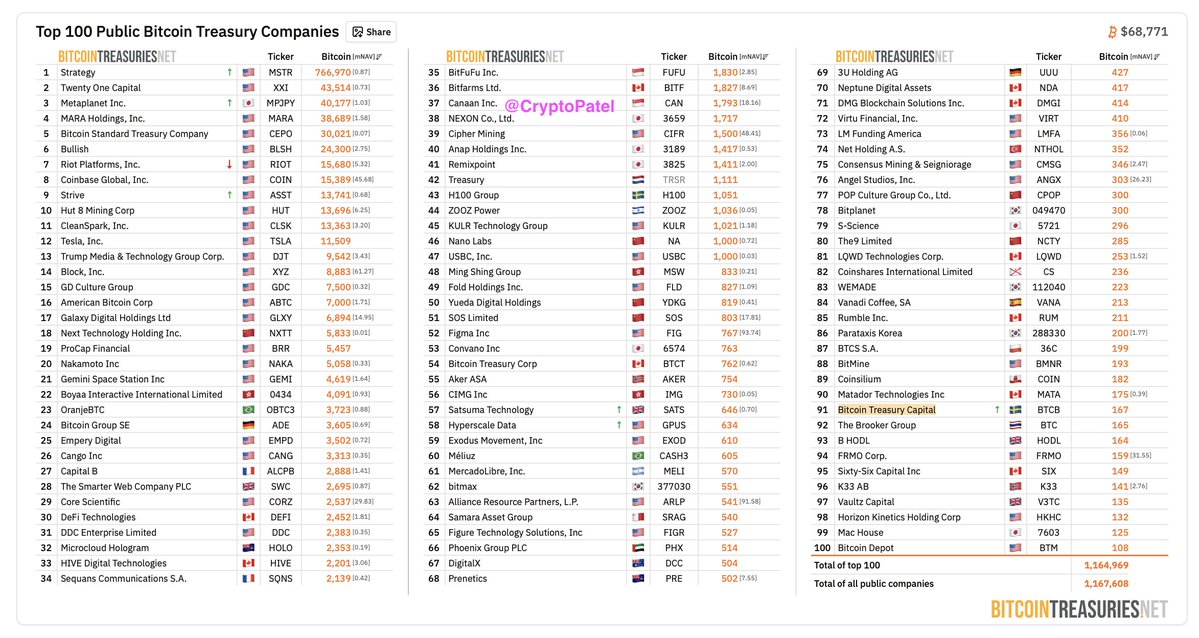Click the orange Bitcoin symbol near price
Screen dimensions: 1199x638
pyautogui.click(x=1113, y=31)
